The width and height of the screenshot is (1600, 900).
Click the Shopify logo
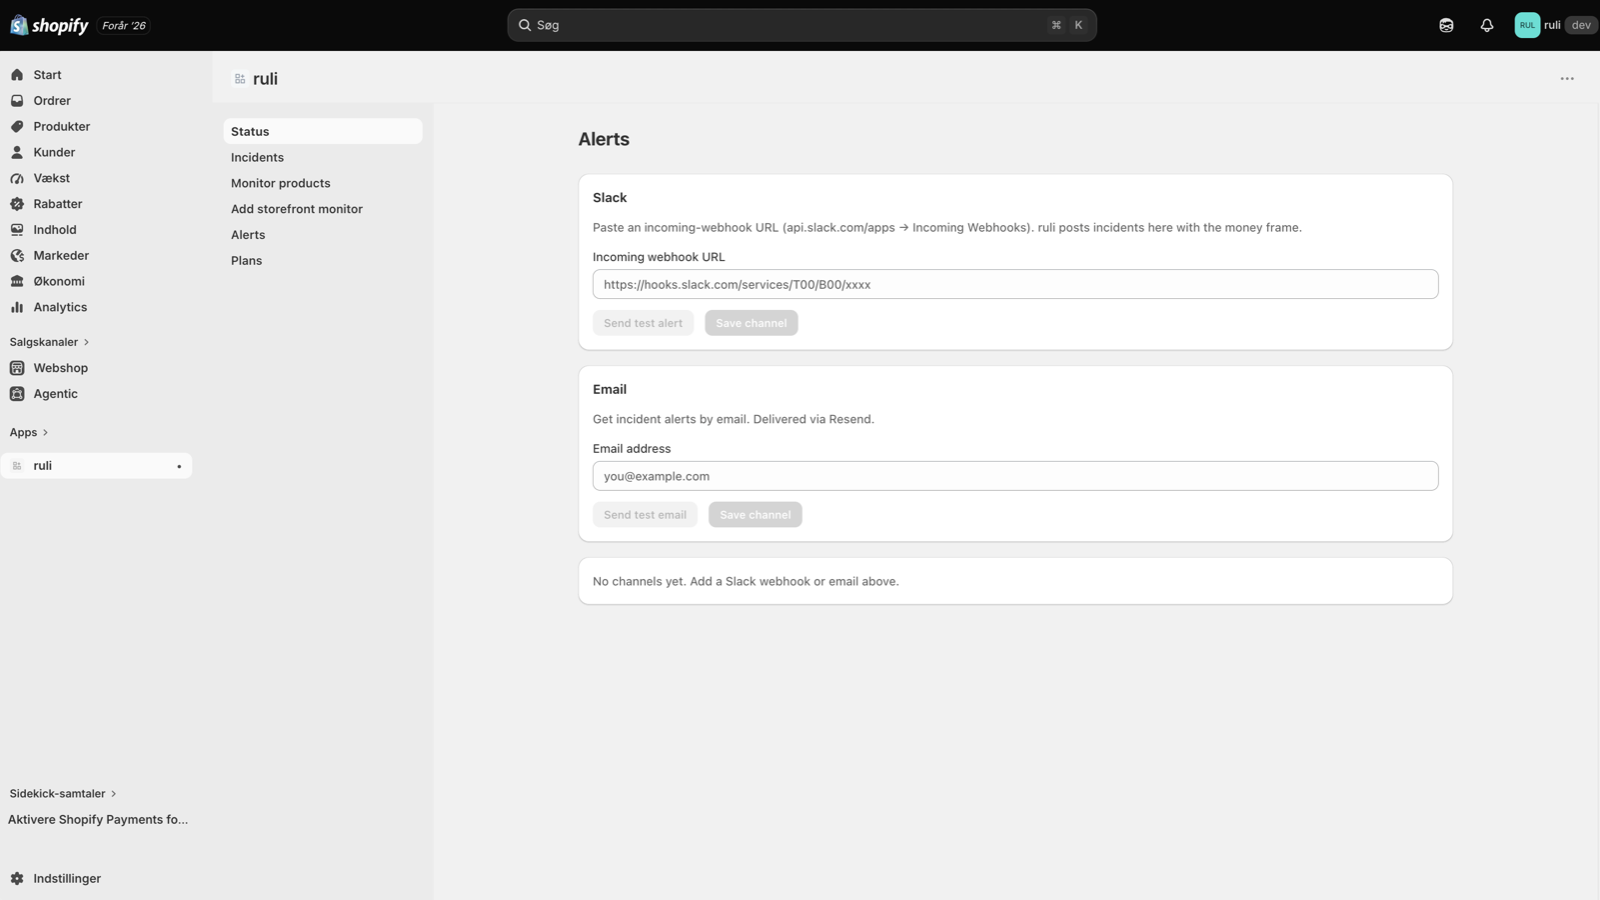point(49,25)
